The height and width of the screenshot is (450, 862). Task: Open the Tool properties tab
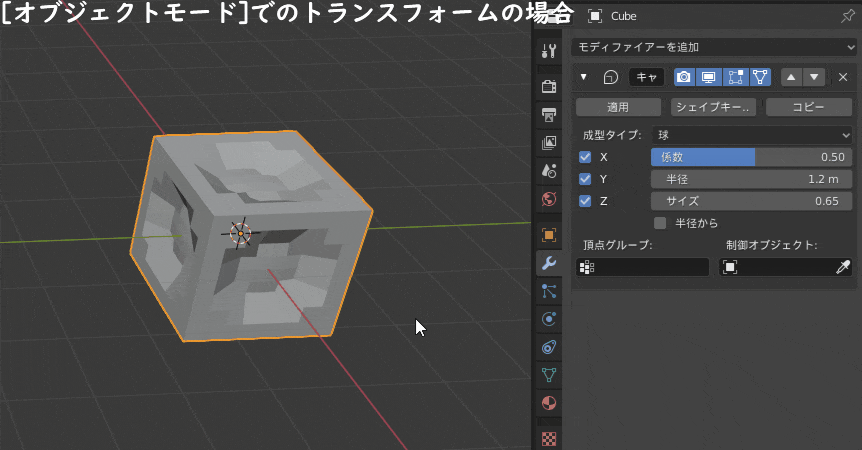coord(549,51)
